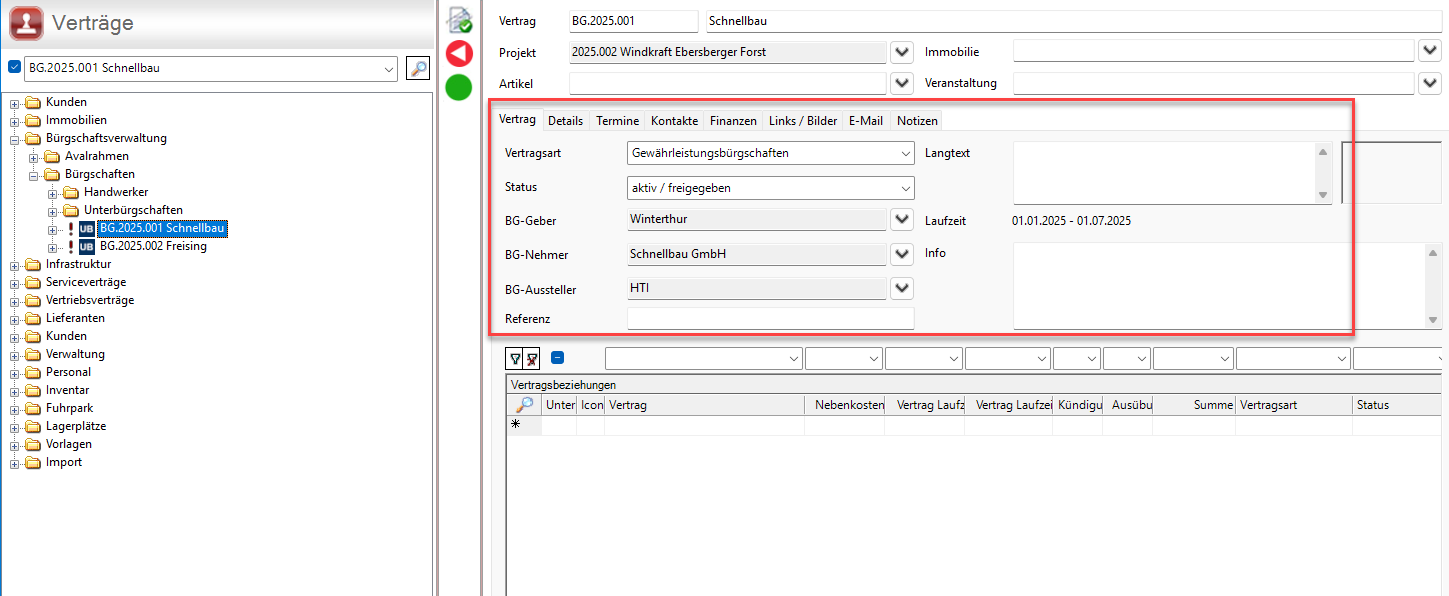
Task: Open the Immobilie dropdown arrow button
Action: pyautogui.click(x=1429, y=51)
